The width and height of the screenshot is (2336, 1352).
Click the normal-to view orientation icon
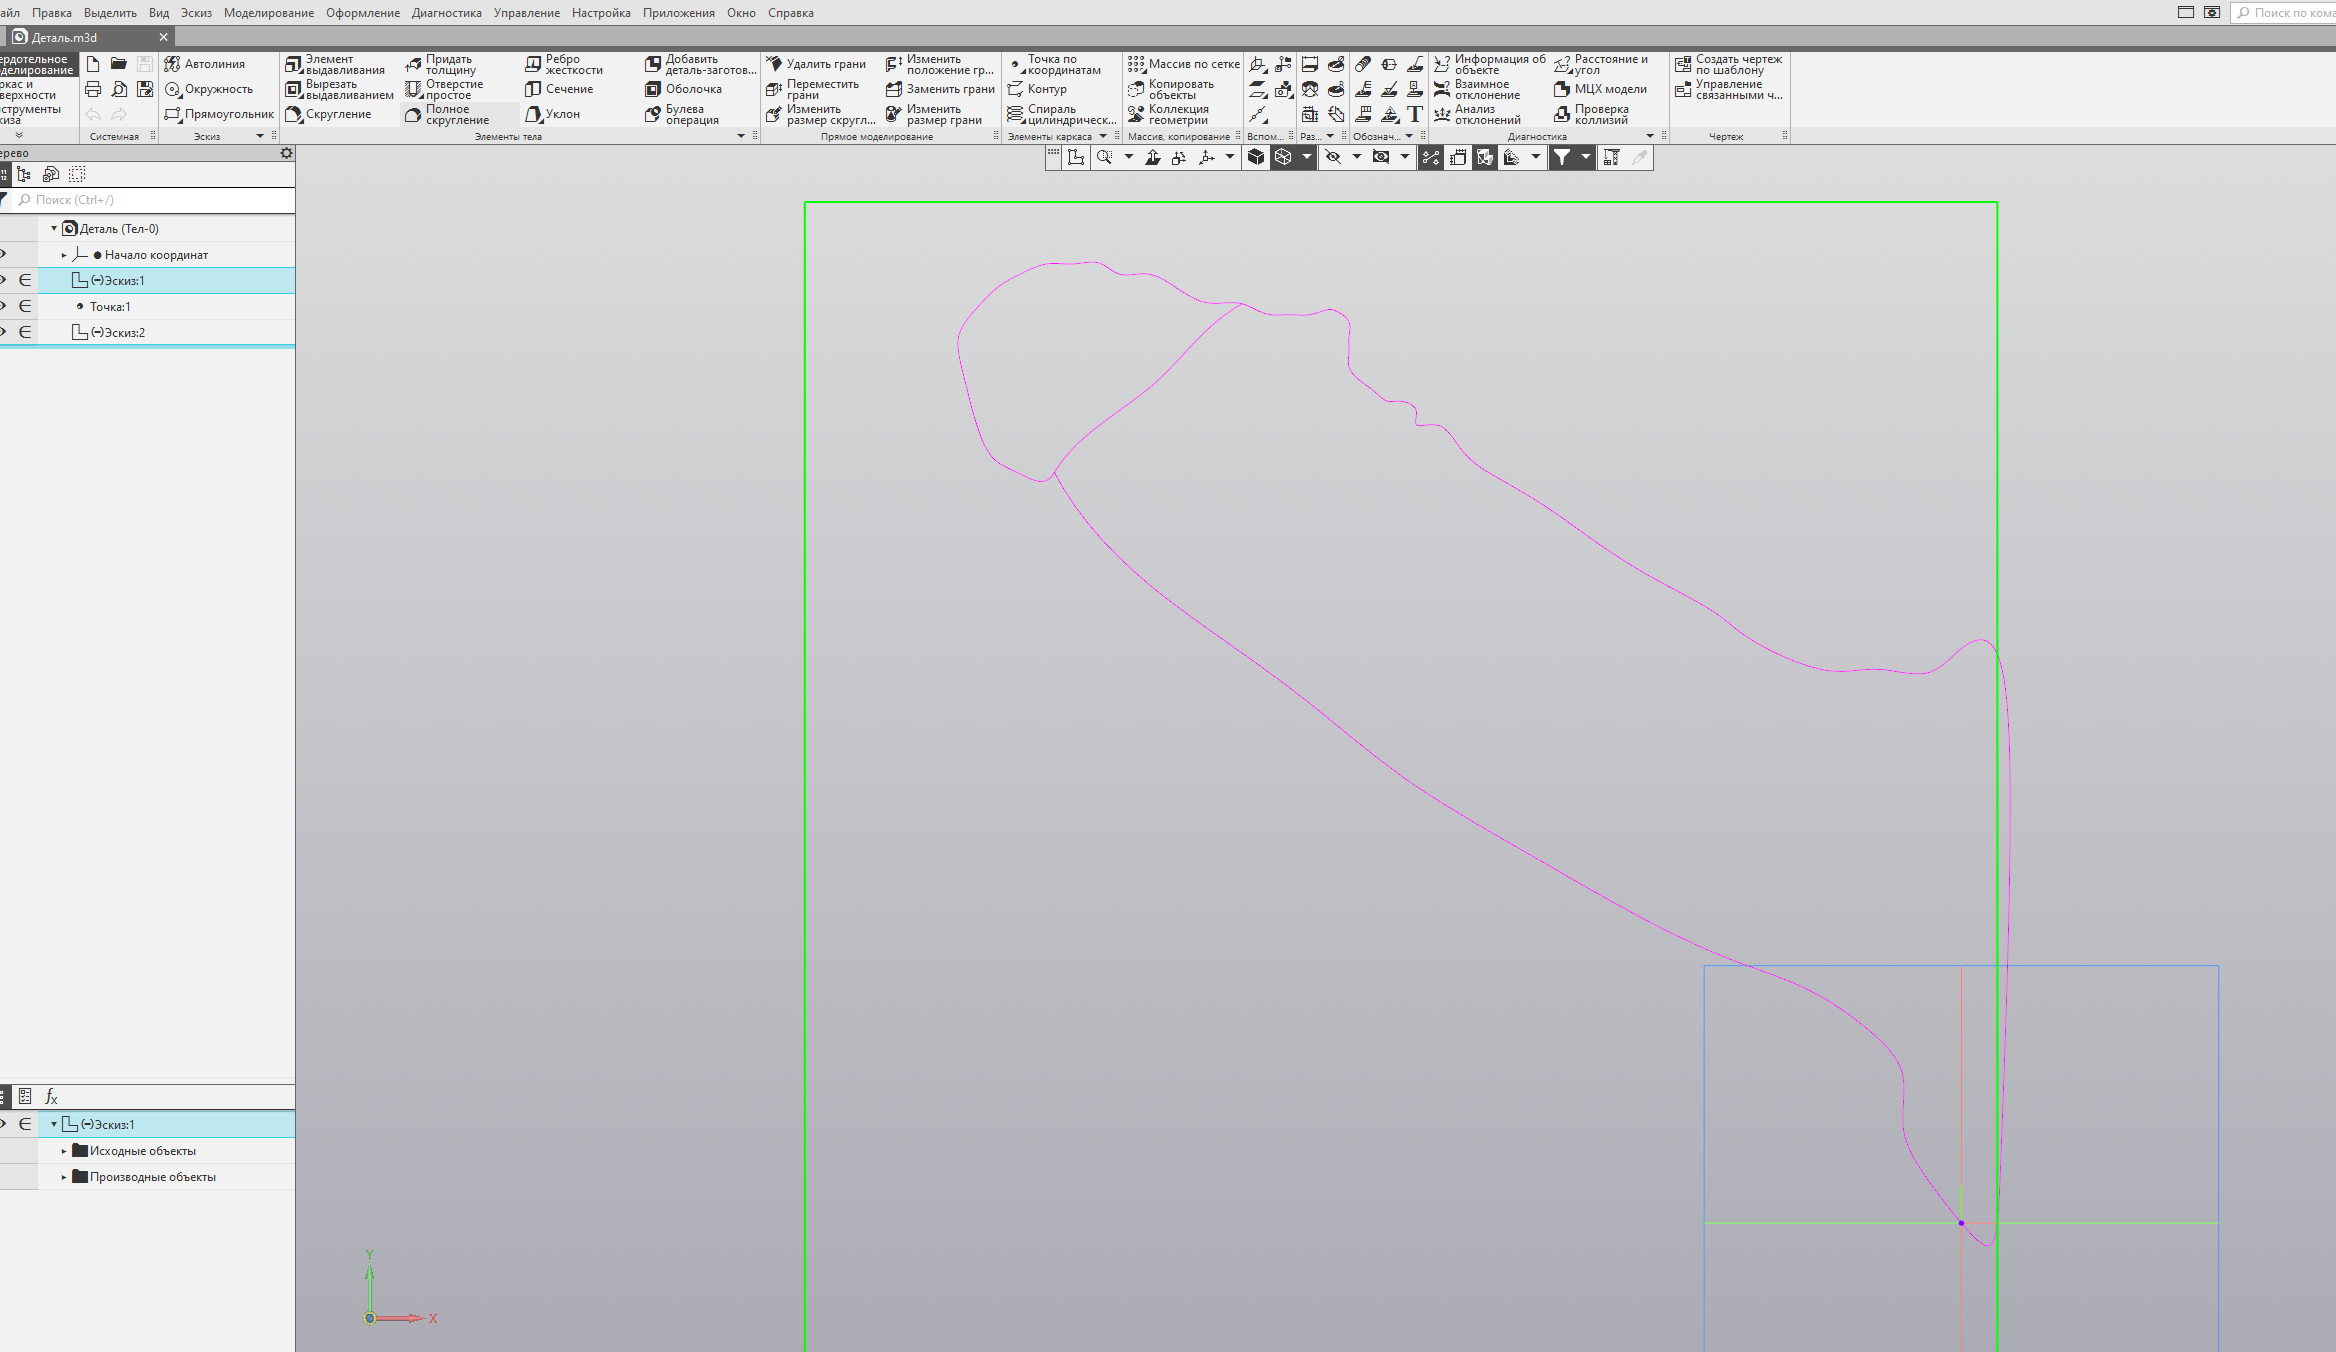point(1152,157)
